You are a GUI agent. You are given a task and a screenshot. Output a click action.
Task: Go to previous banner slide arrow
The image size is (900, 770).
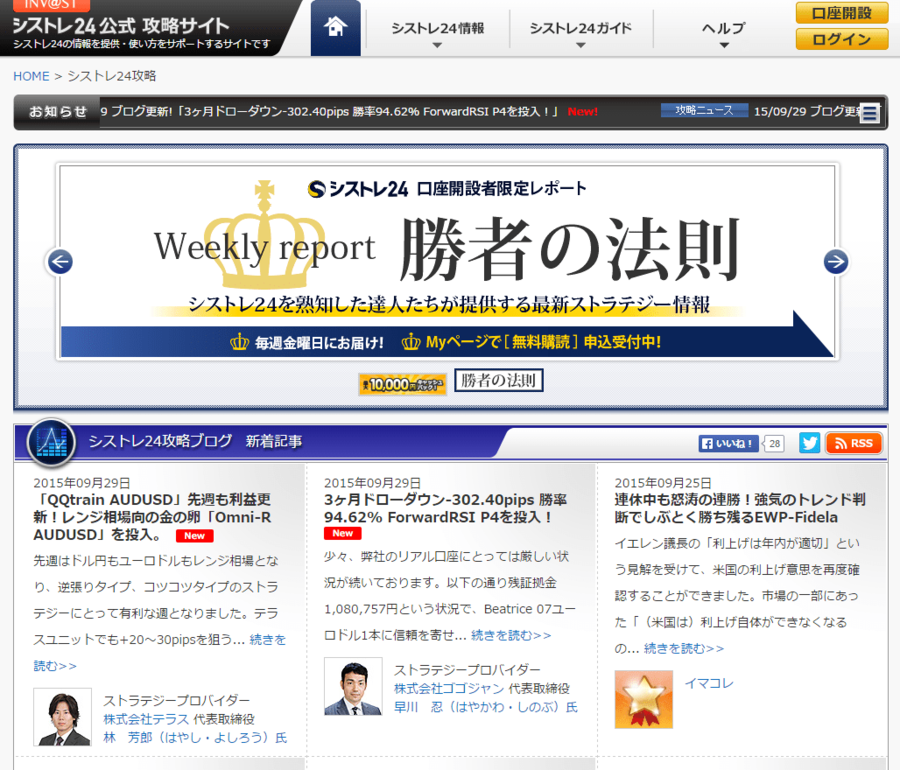click(x=60, y=262)
